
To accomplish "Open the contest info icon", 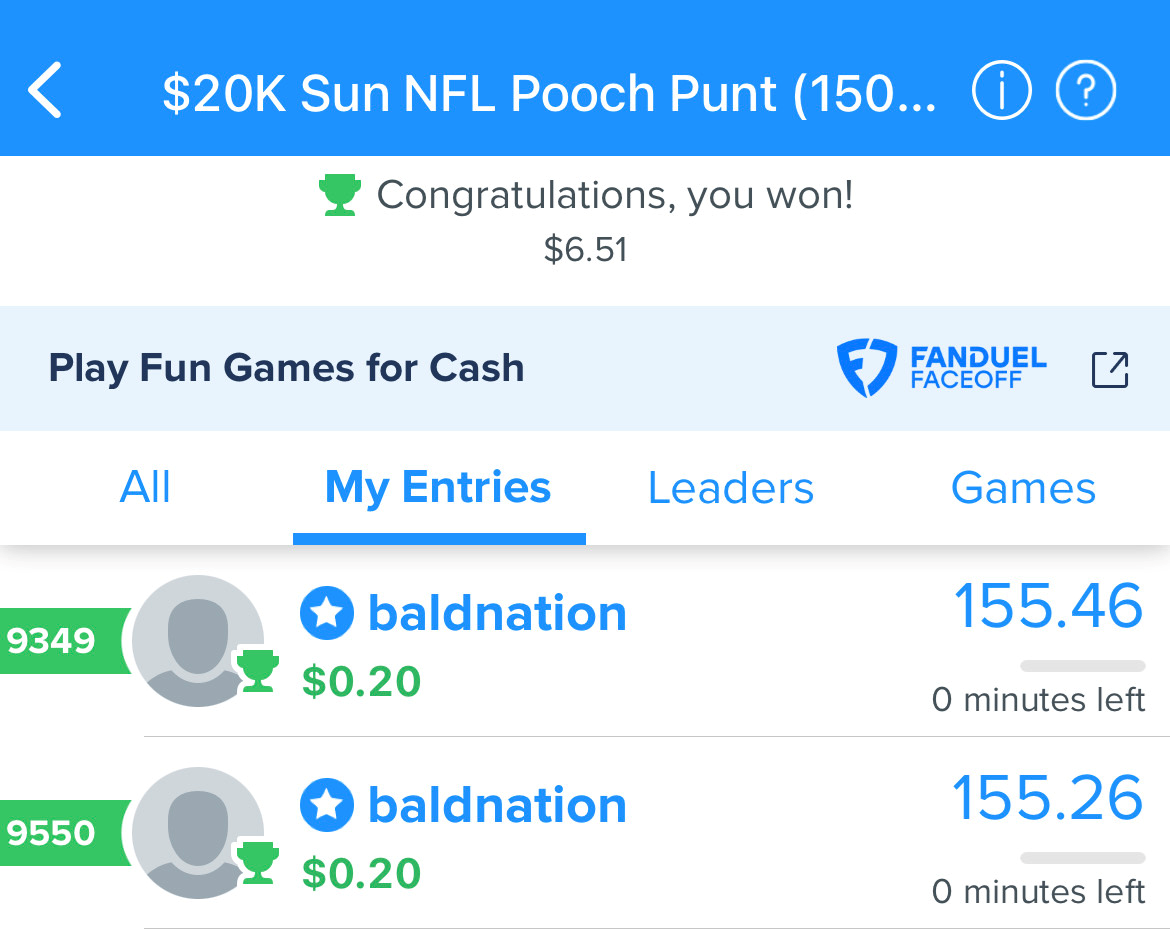I will 1001,90.
